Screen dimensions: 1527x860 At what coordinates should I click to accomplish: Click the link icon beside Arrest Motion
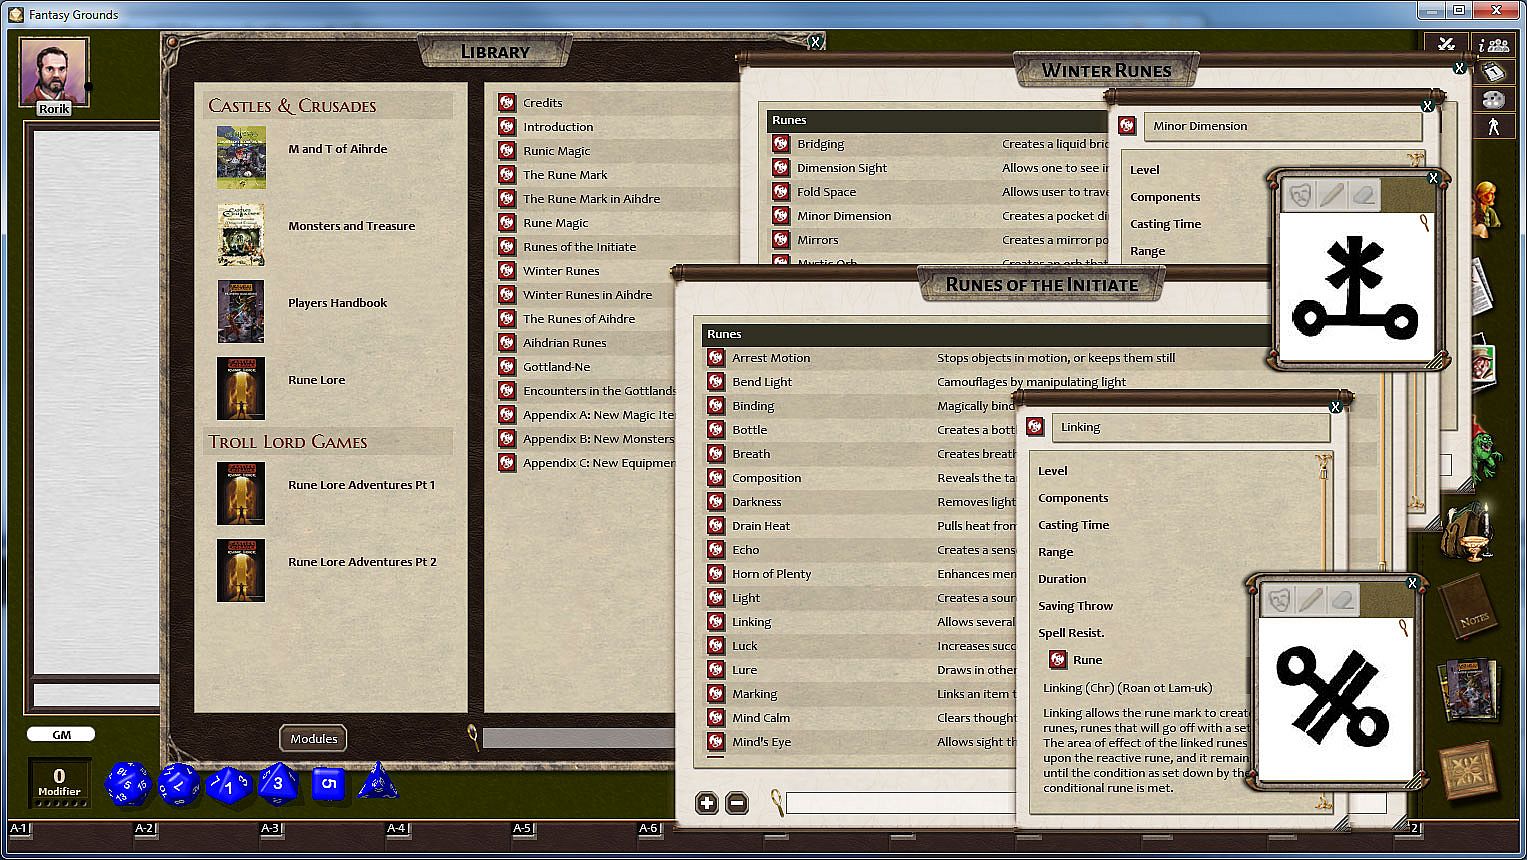tap(716, 357)
